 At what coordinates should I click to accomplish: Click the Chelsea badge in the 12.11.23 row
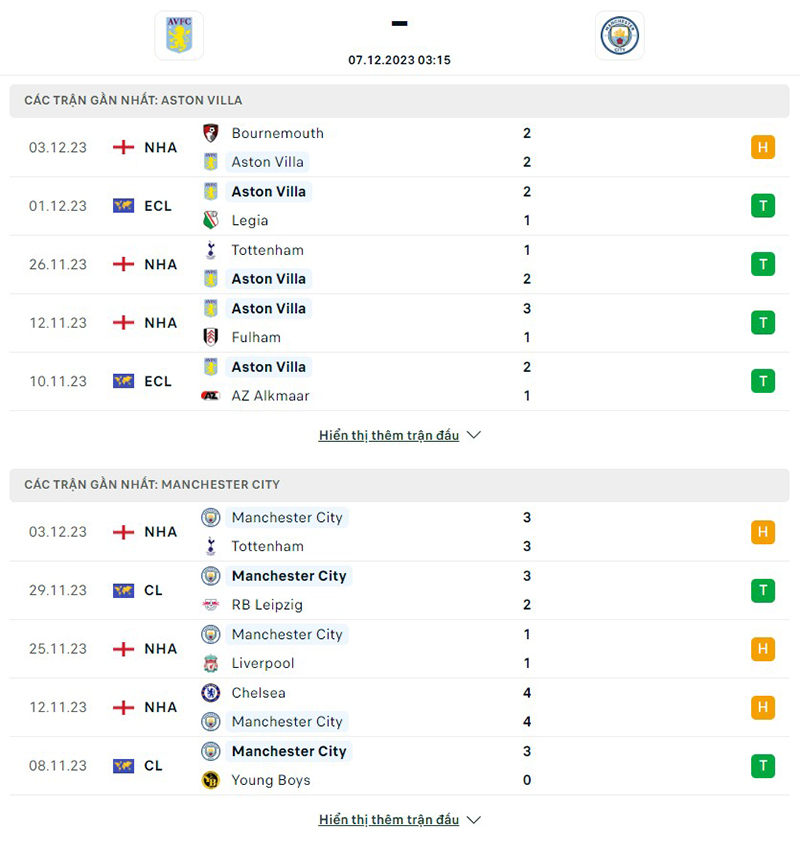pyautogui.click(x=213, y=692)
